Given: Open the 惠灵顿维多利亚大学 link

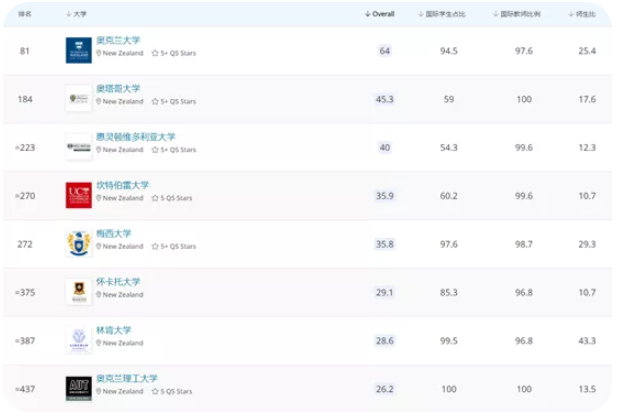Looking at the screenshot, I should point(135,137).
